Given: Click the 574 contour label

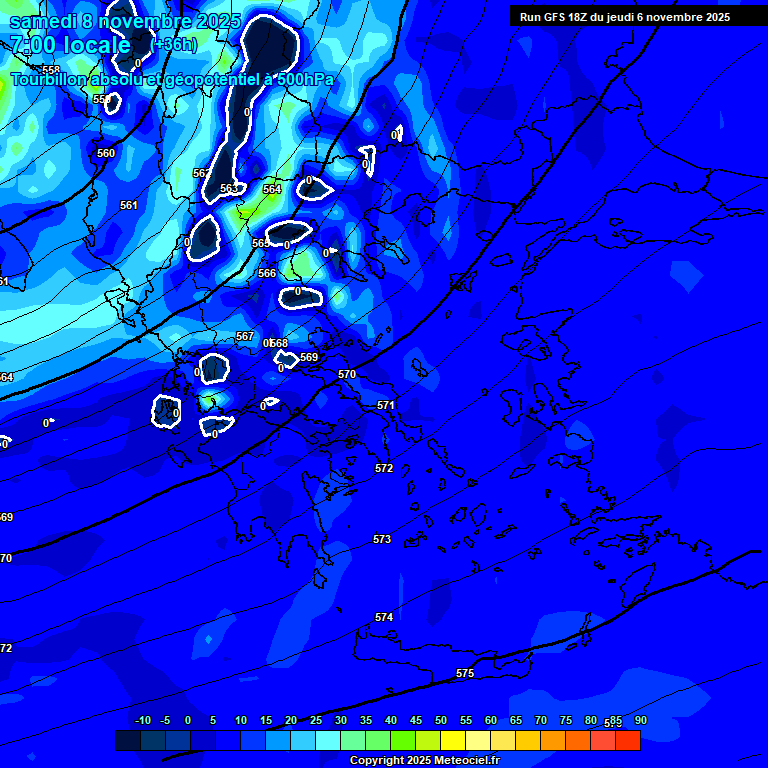Looking at the screenshot, I should click(x=384, y=618).
